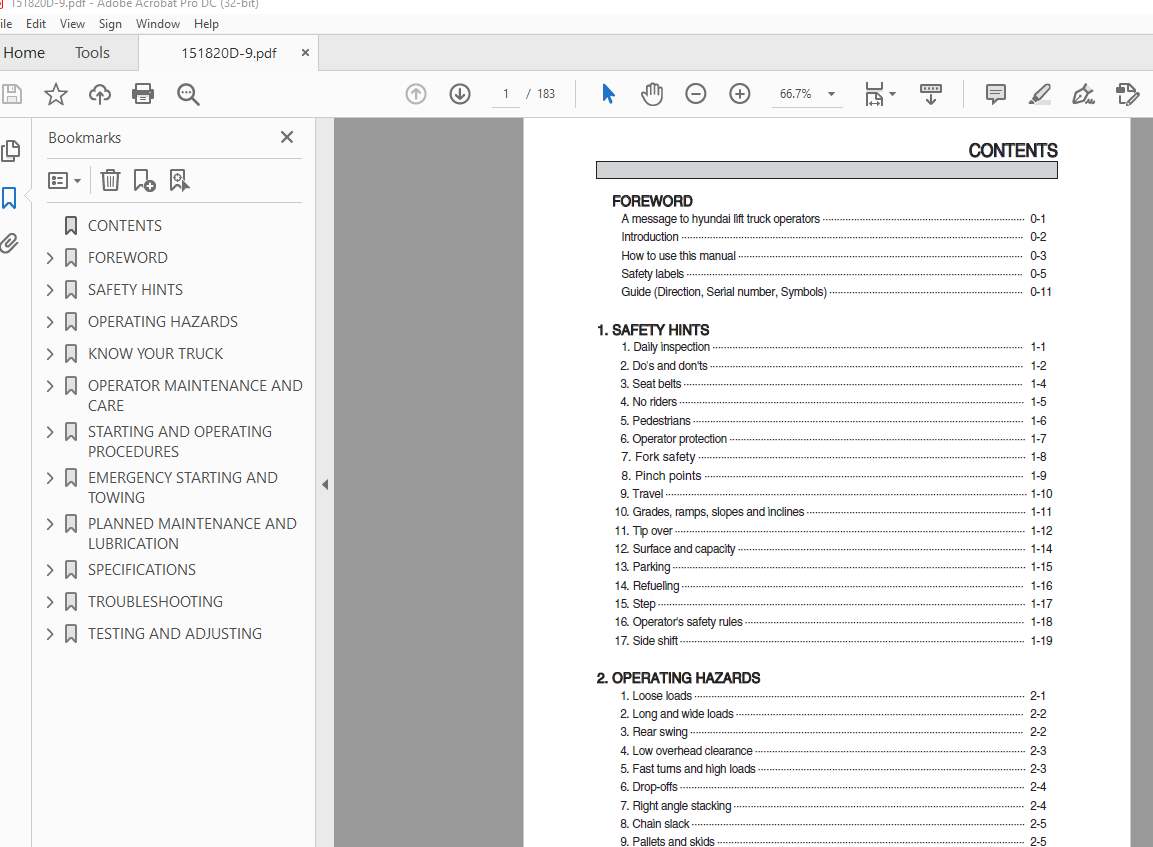Open the Help menu
The height and width of the screenshot is (847, 1153).
206,24
